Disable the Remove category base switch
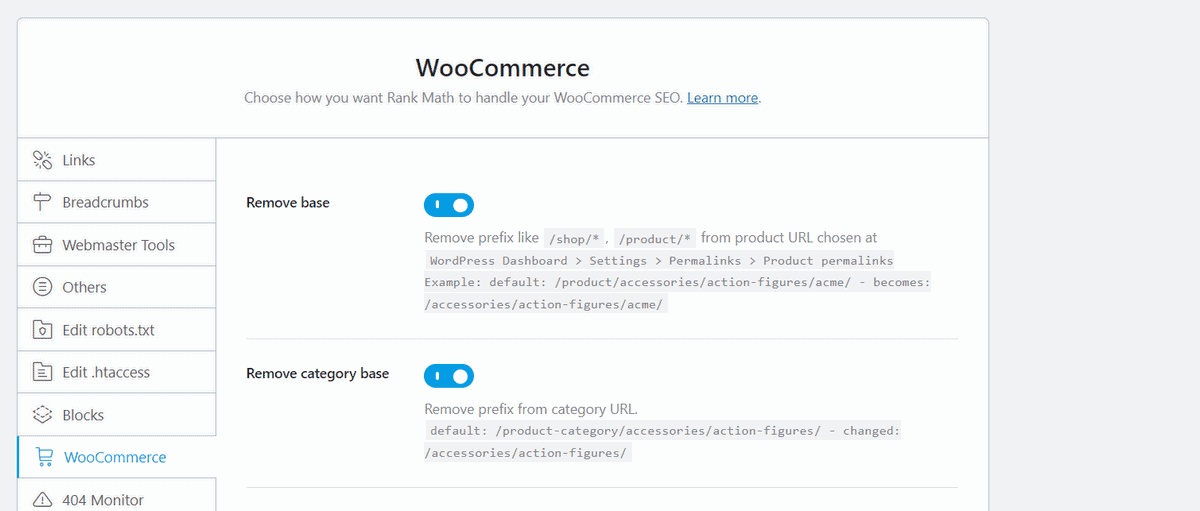 pyautogui.click(x=449, y=376)
